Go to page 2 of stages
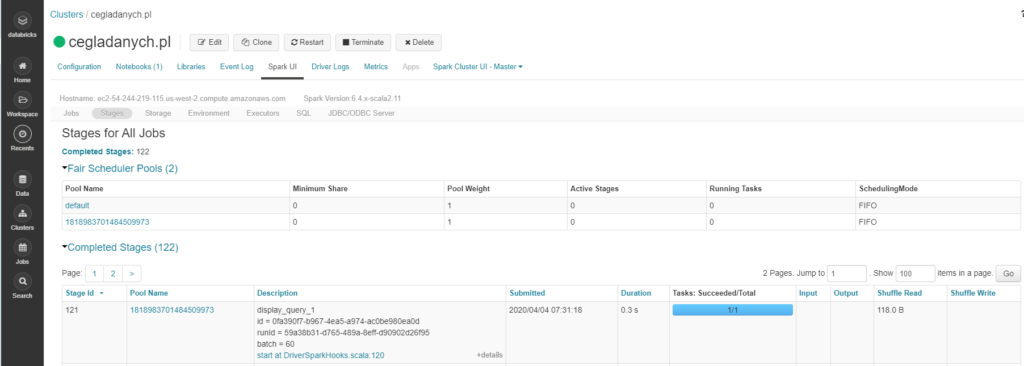Image resolution: width=1024 pixels, height=366 pixels. (x=113, y=273)
